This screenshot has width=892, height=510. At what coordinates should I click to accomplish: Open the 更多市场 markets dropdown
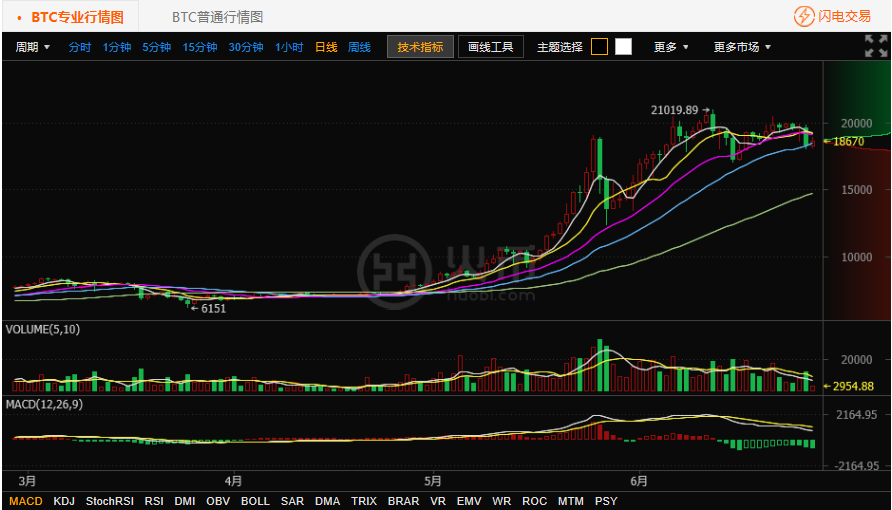click(x=741, y=47)
